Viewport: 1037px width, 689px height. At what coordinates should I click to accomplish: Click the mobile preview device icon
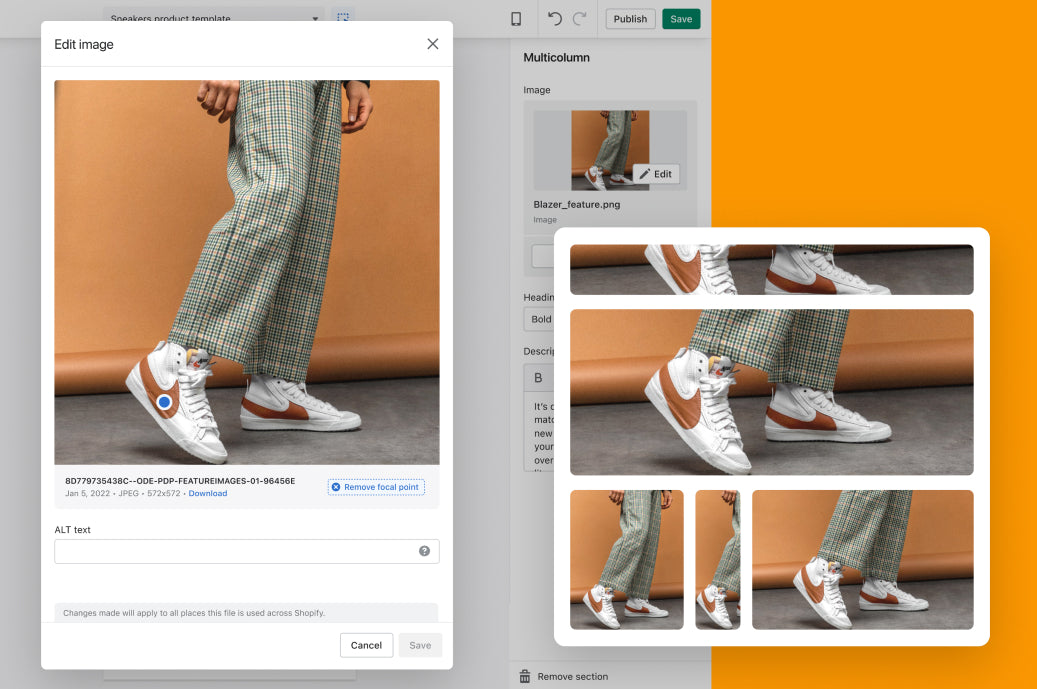point(516,19)
